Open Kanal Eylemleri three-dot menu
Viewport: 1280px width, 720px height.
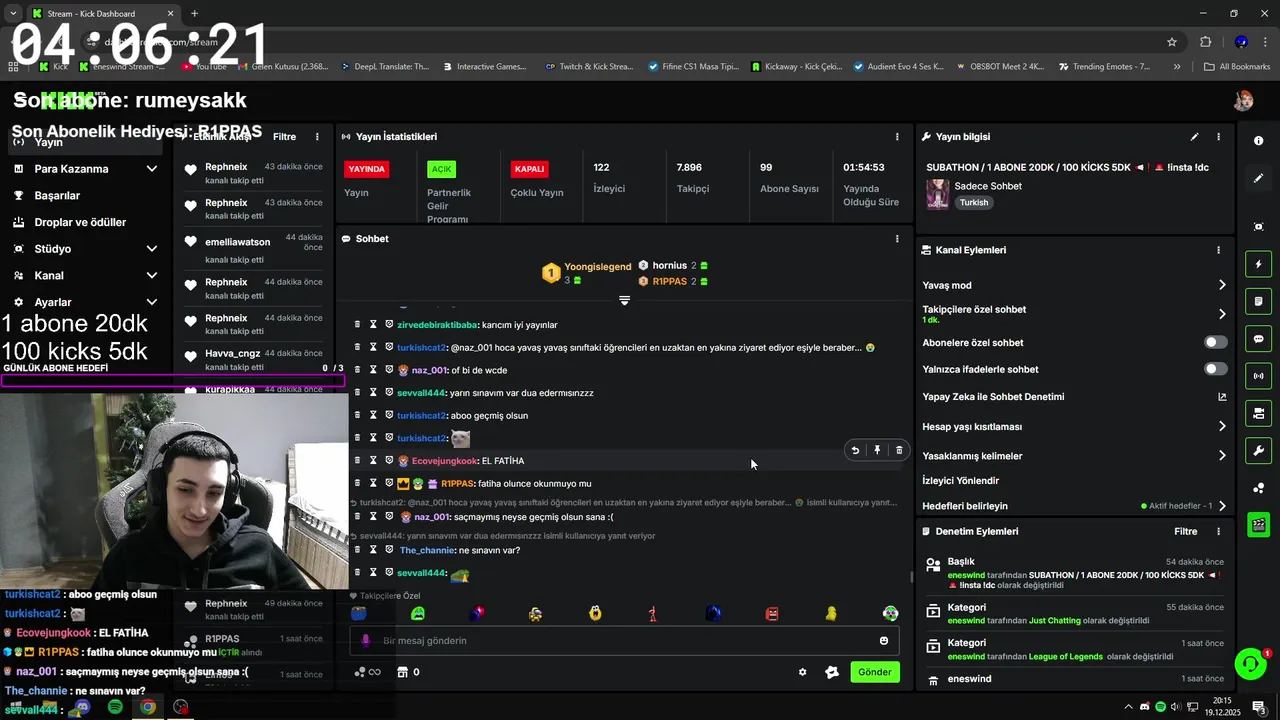[x=1218, y=250]
